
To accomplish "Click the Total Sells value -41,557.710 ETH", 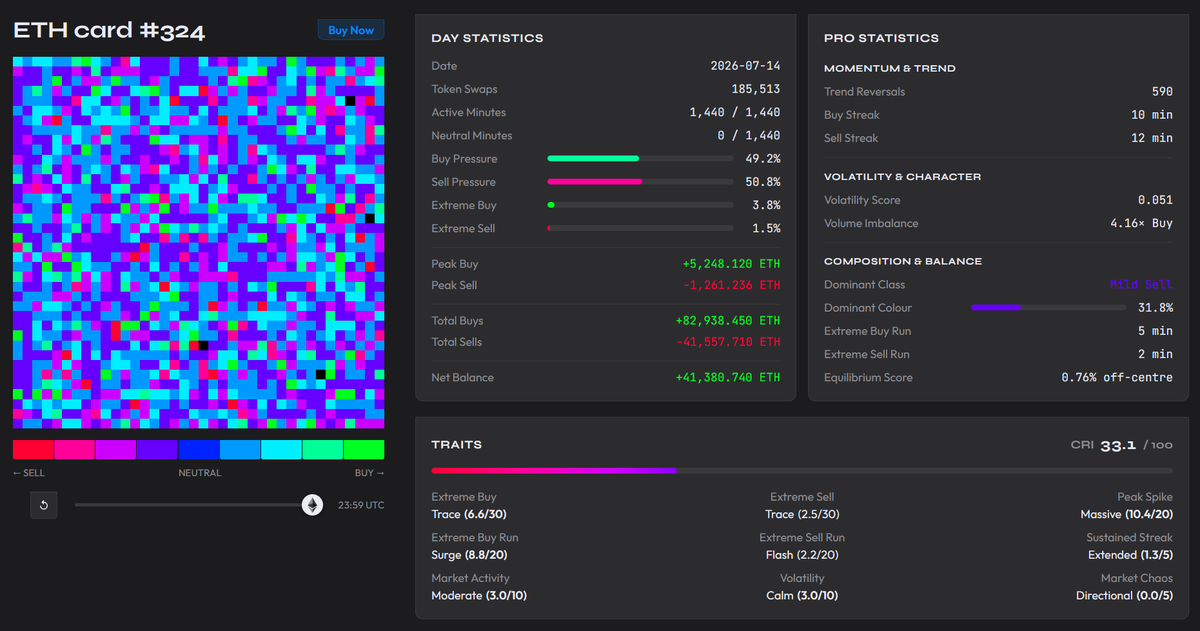I will point(728,342).
